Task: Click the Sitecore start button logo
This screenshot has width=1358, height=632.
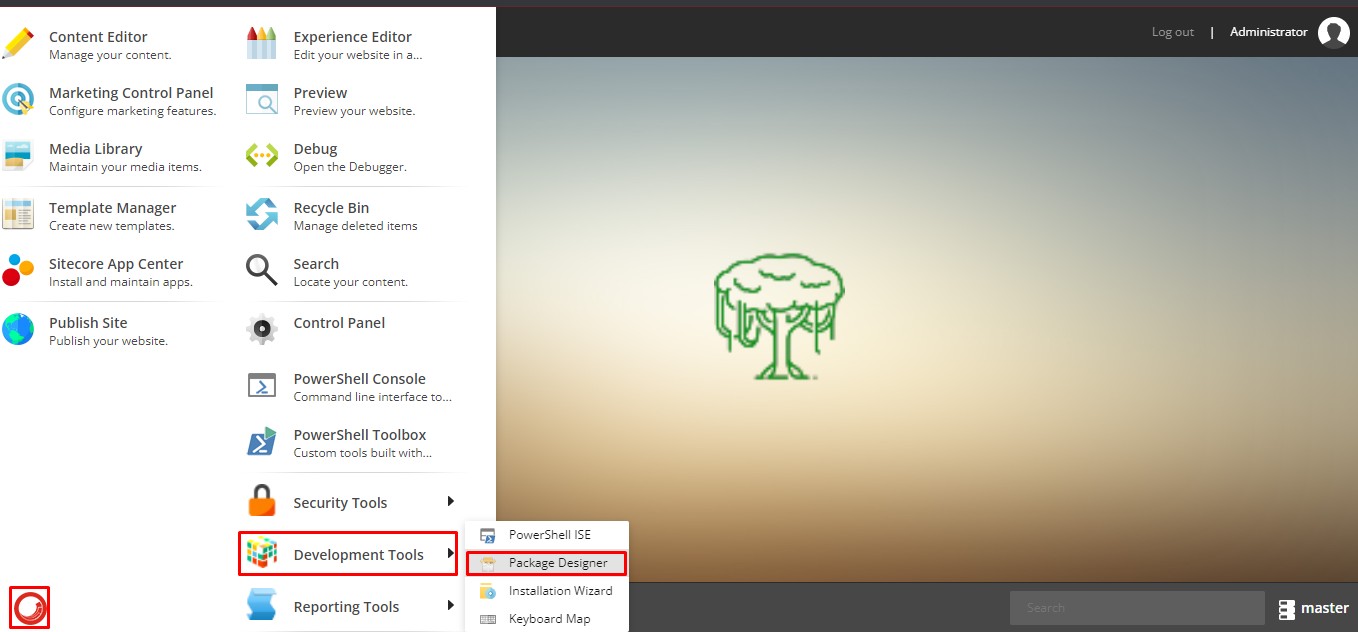Action: (x=30, y=607)
